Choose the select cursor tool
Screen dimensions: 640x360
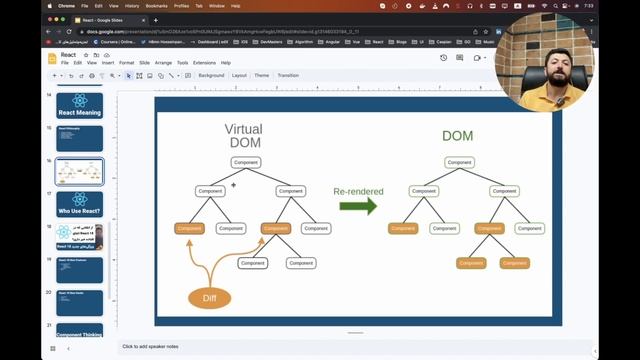click(129, 76)
